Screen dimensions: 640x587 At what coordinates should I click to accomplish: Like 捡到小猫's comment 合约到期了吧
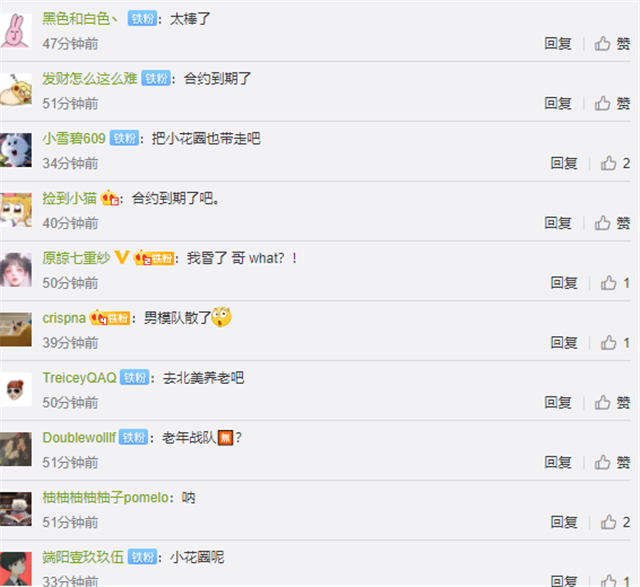(x=611, y=223)
